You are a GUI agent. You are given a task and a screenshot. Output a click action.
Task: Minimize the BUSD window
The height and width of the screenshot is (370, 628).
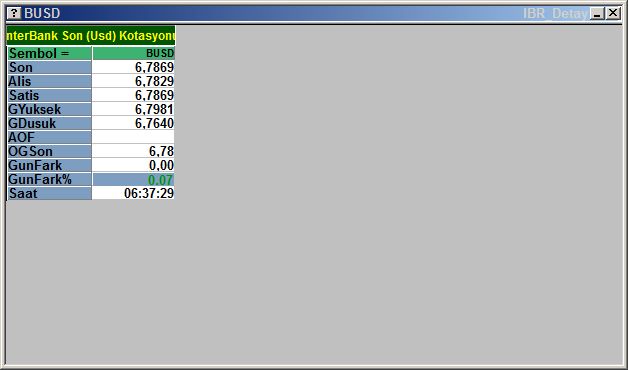598,13
